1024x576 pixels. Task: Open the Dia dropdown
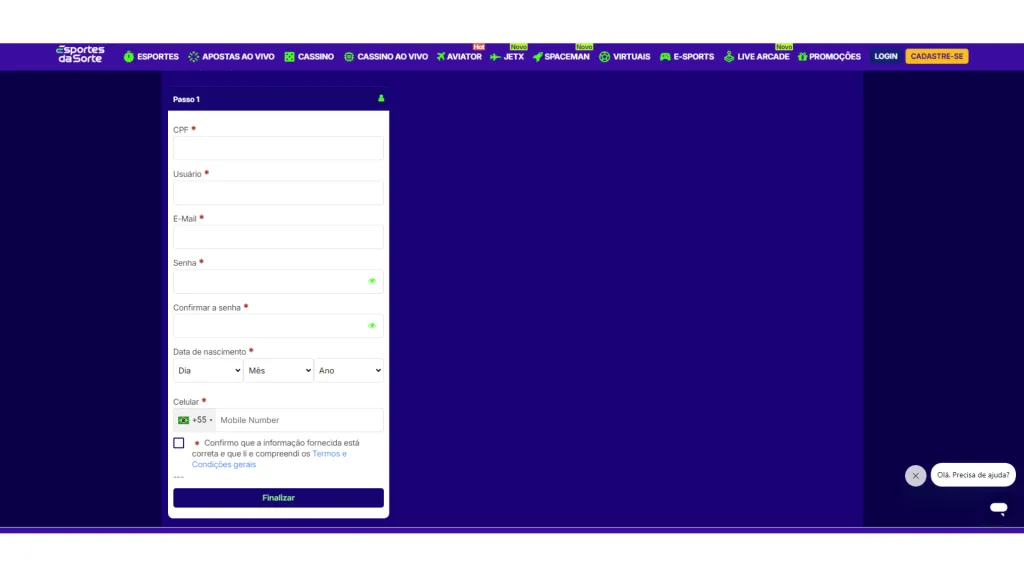pos(208,371)
